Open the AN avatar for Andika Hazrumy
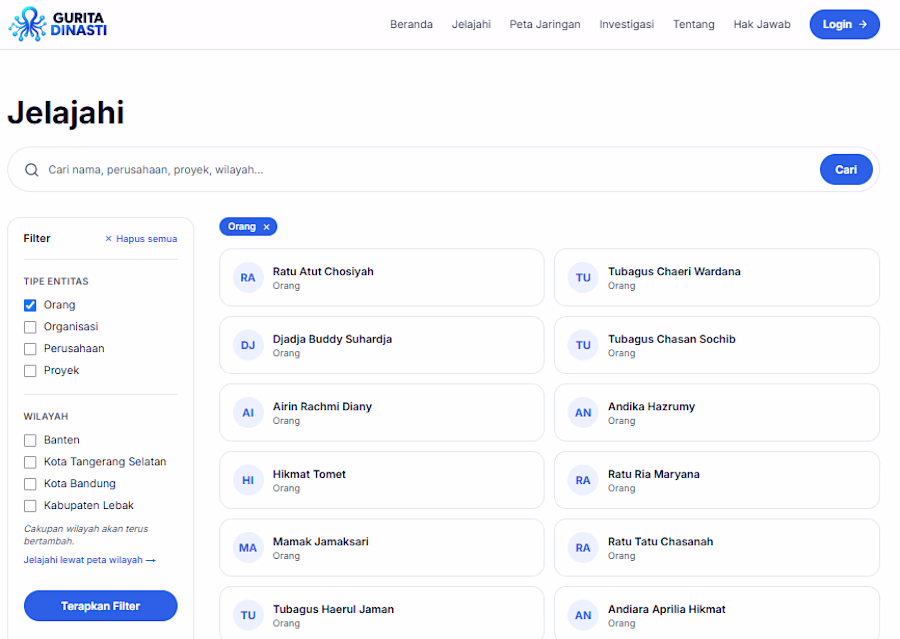The image size is (900, 639). pyautogui.click(x=583, y=413)
